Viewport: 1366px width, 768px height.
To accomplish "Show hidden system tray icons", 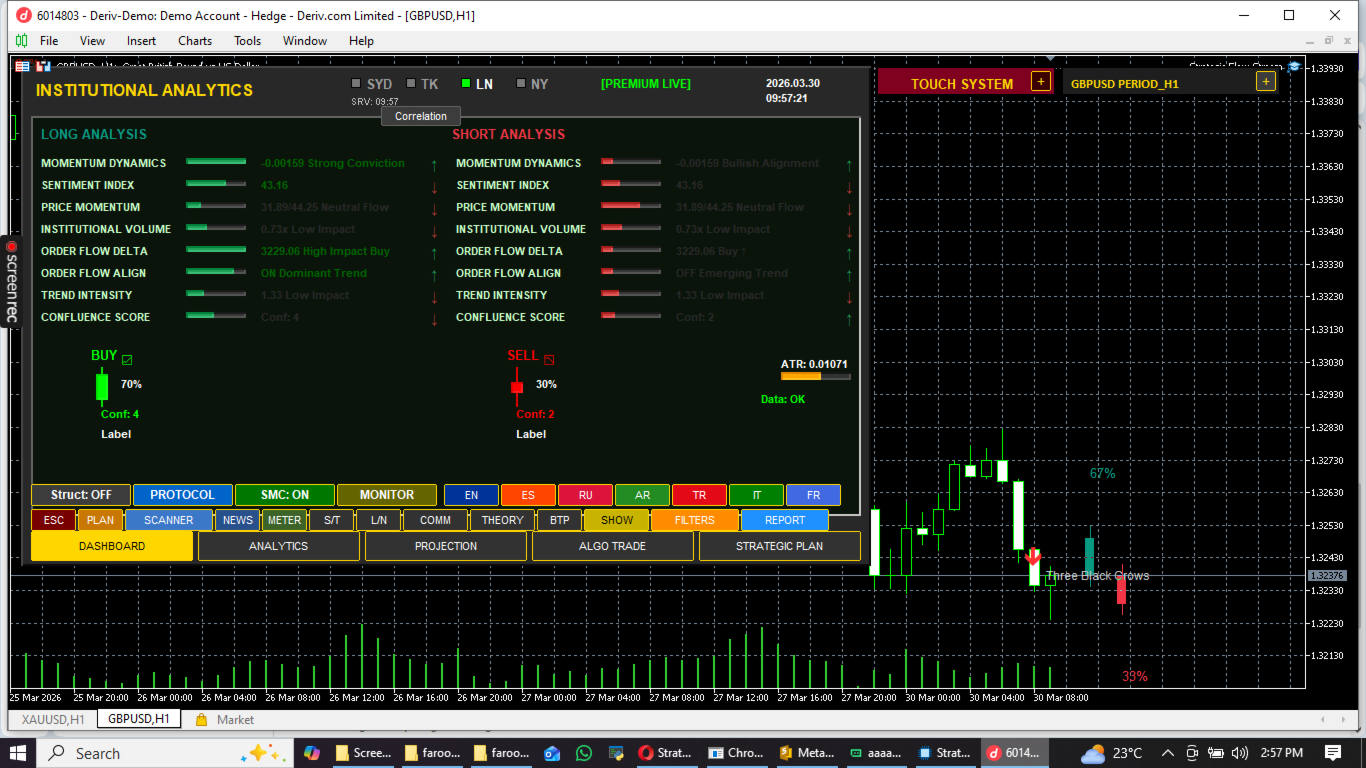I will (x=1167, y=753).
